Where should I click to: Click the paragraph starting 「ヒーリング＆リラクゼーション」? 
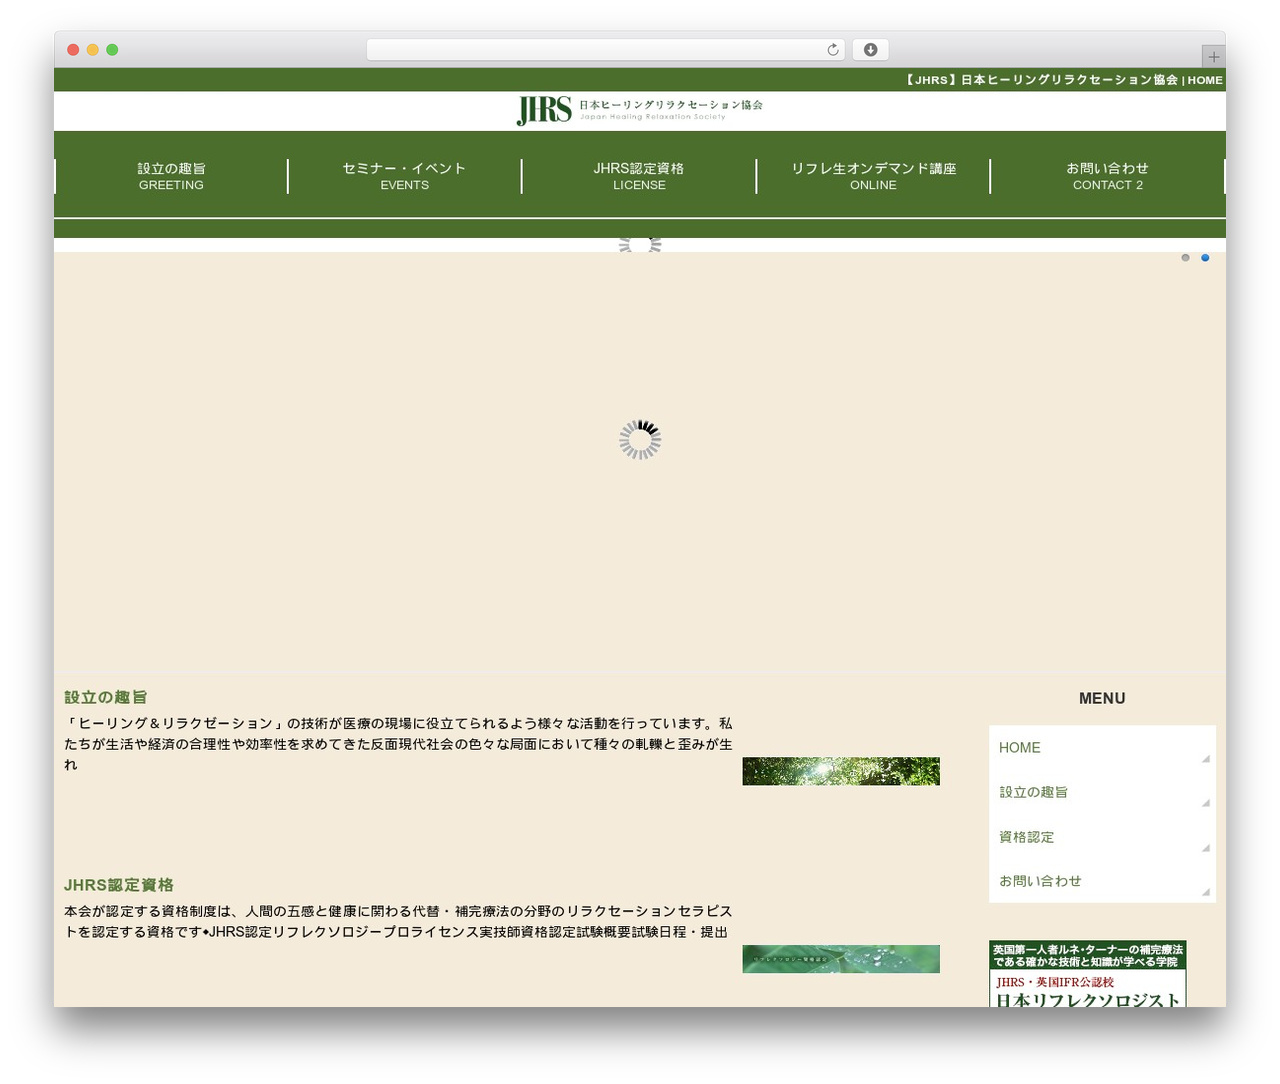click(398, 744)
